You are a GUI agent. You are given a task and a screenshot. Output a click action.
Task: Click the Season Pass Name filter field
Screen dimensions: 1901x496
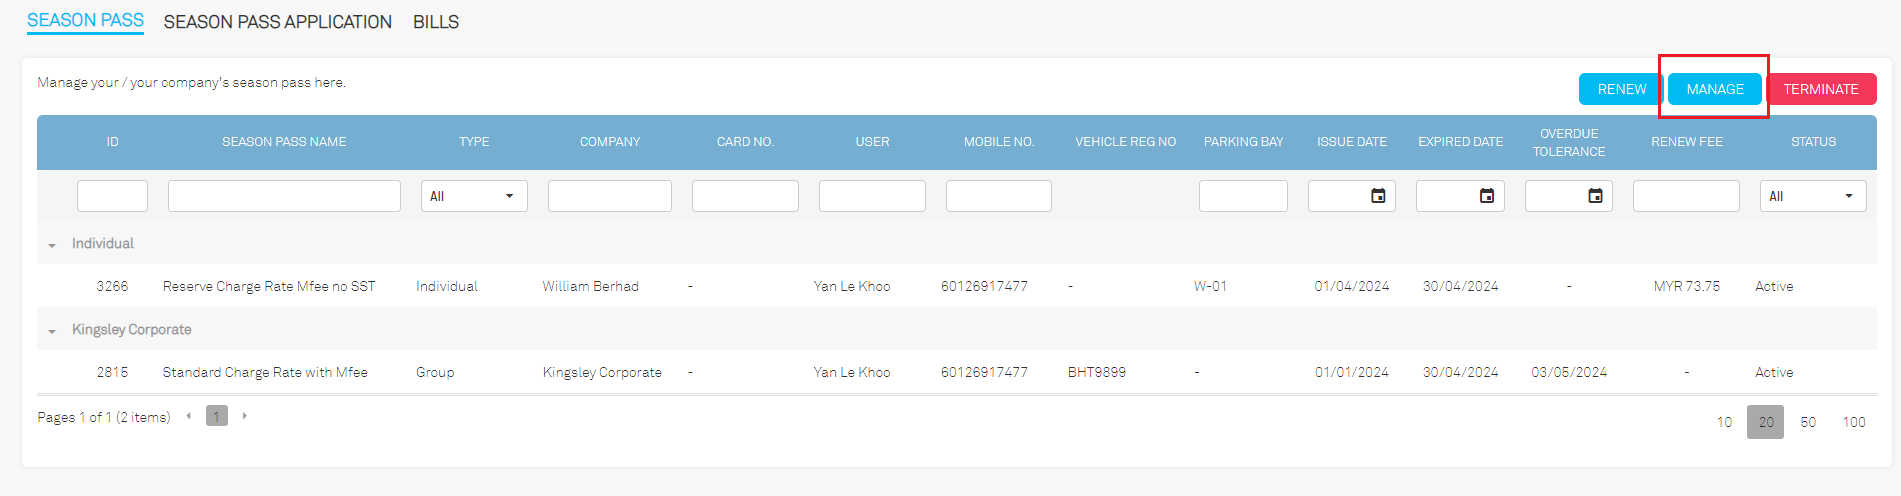pos(284,196)
